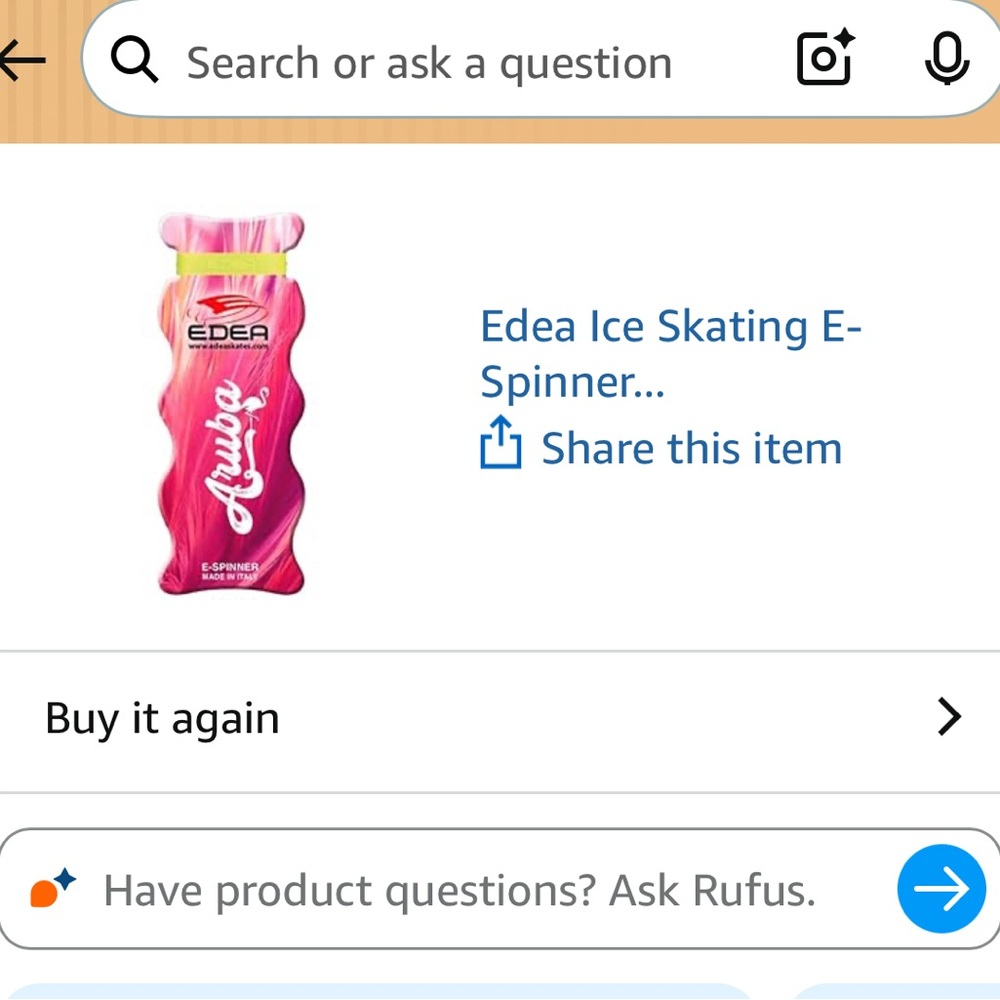This screenshot has width=1000, height=1000.
Task: Expand the truncated product title
Action: (x=670, y=352)
